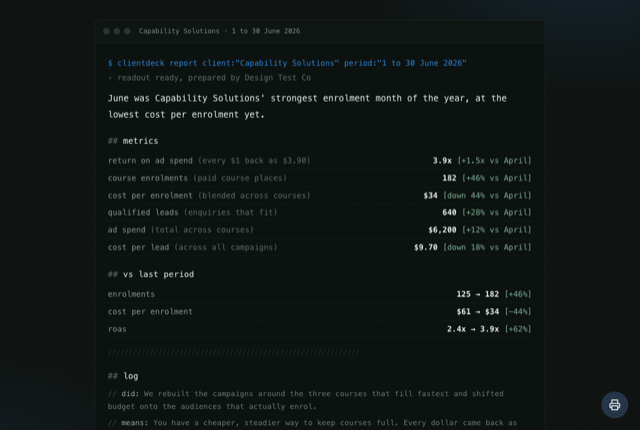Click '[down 18% vs April]' change tag
This screenshot has height=430, width=640.
(x=487, y=247)
